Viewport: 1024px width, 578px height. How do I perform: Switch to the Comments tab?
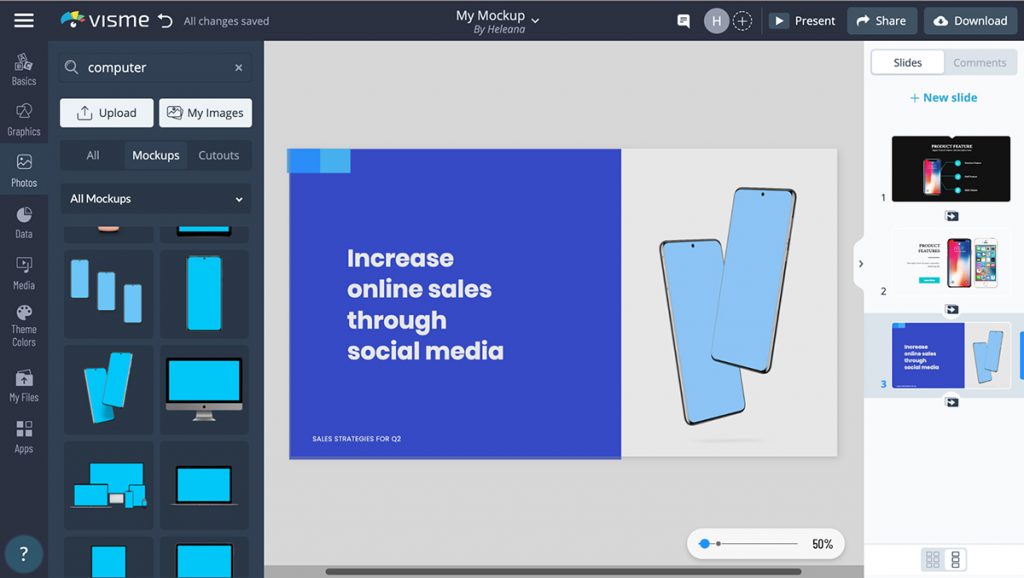[x=979, y=62]
